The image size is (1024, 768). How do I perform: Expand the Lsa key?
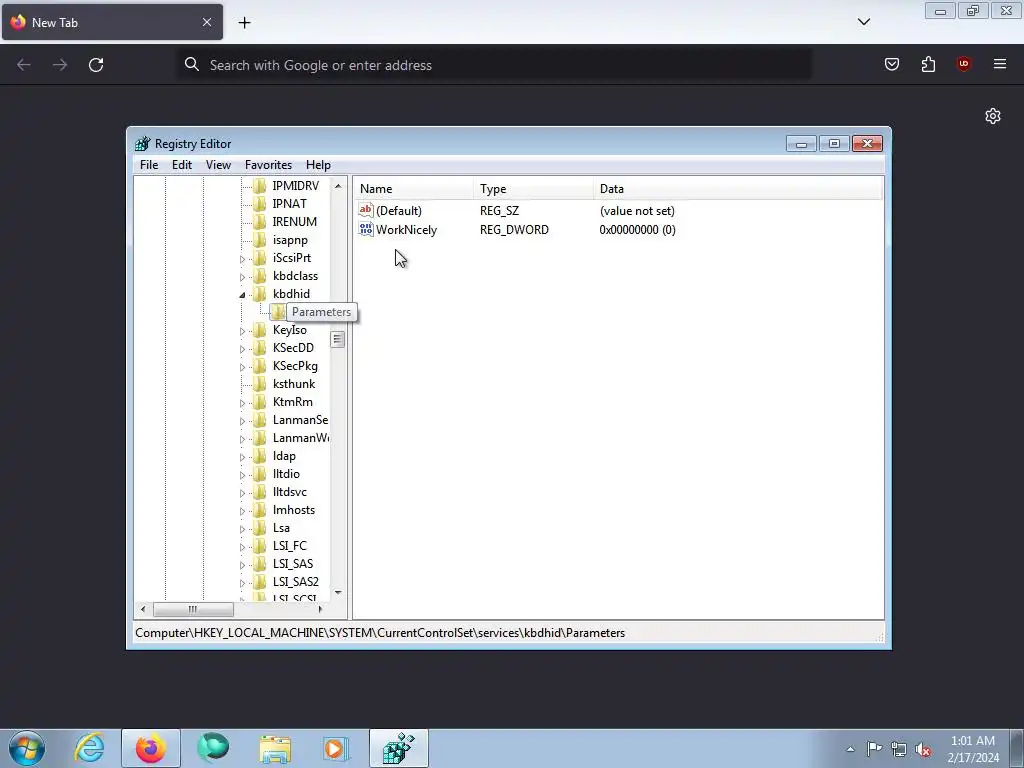click(x=242, y=529)
